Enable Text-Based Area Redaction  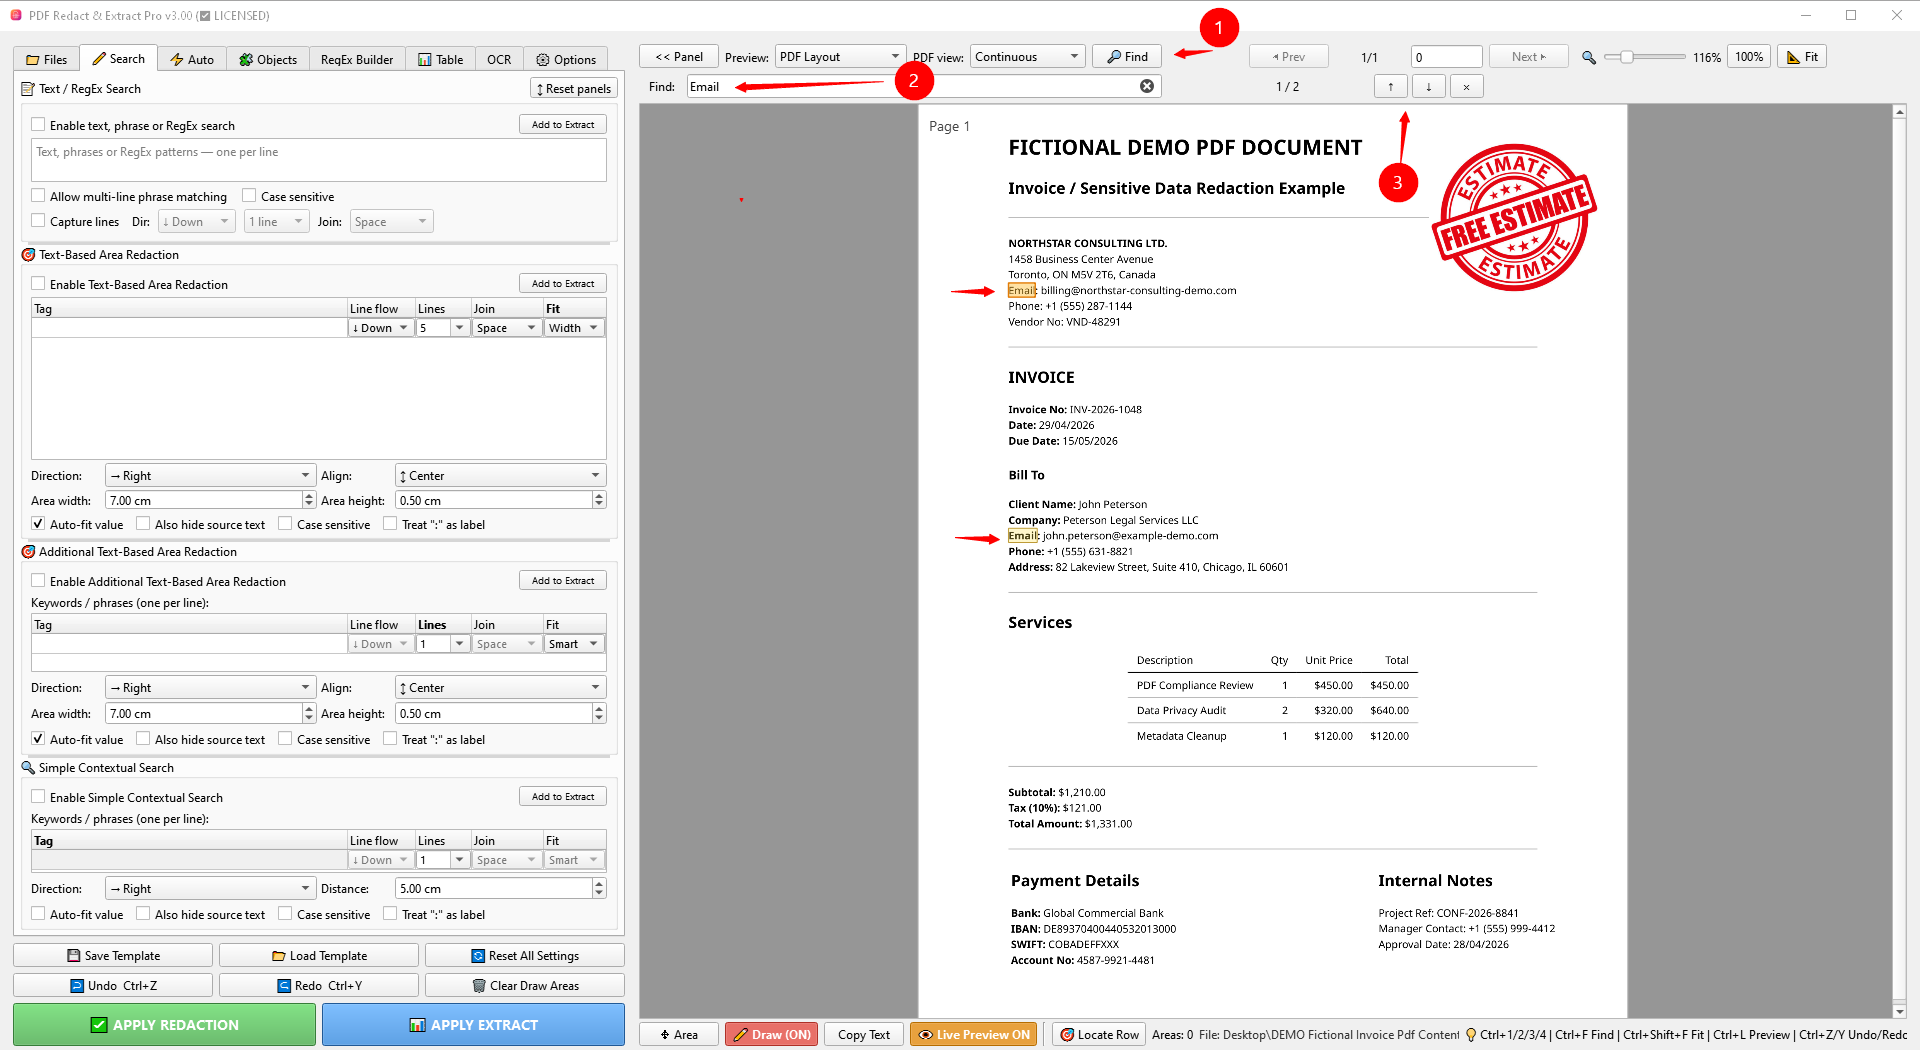pyautogui.click(x=38, y=284)
